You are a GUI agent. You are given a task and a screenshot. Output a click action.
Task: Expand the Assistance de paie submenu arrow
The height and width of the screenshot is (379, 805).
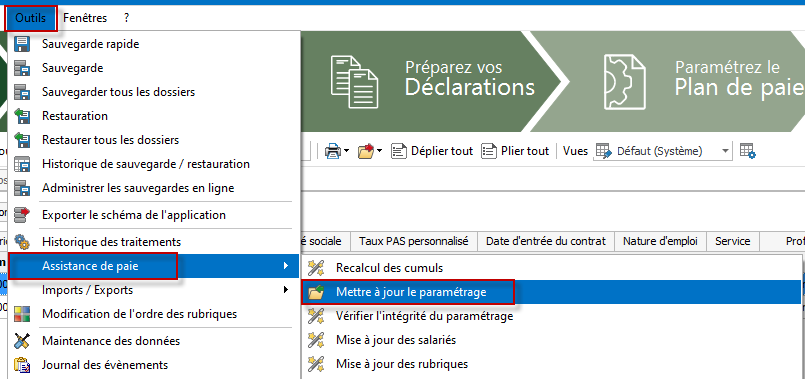click(286, 266)
